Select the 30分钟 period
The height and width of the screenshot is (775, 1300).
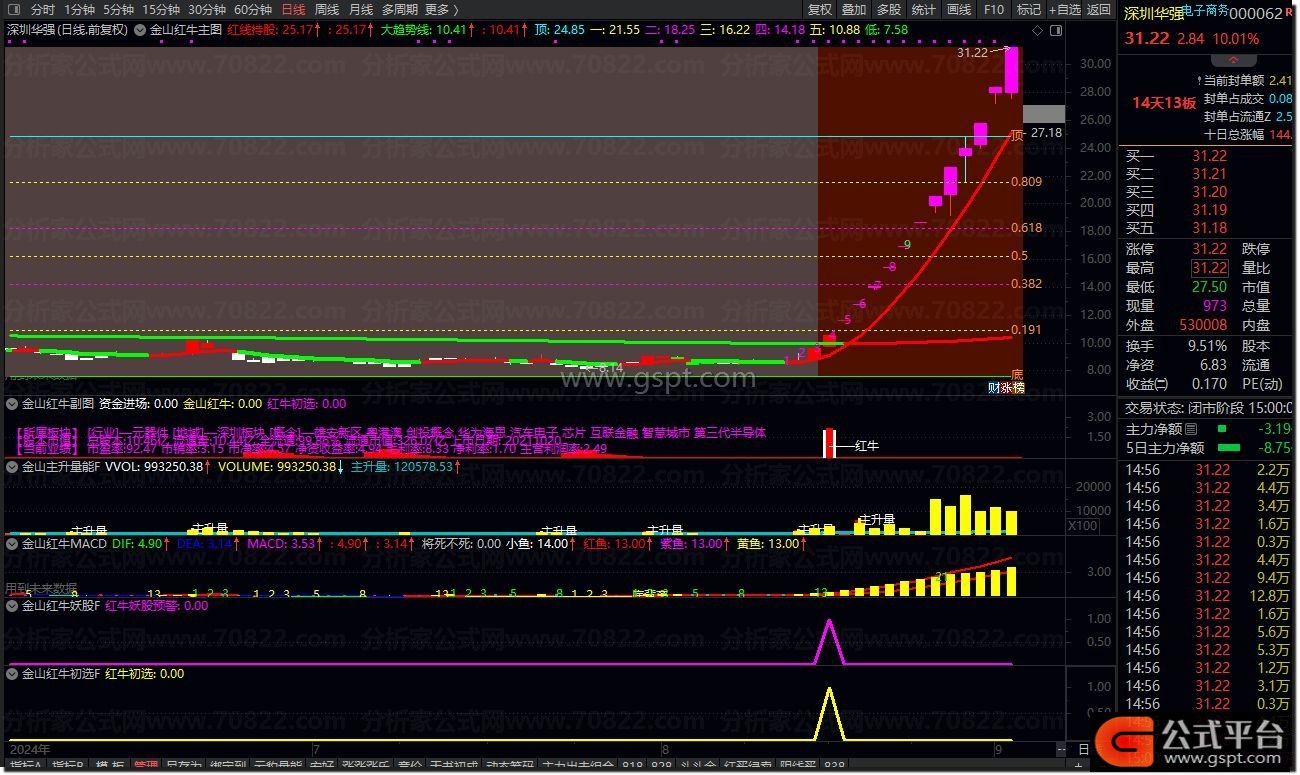point(206,9)
